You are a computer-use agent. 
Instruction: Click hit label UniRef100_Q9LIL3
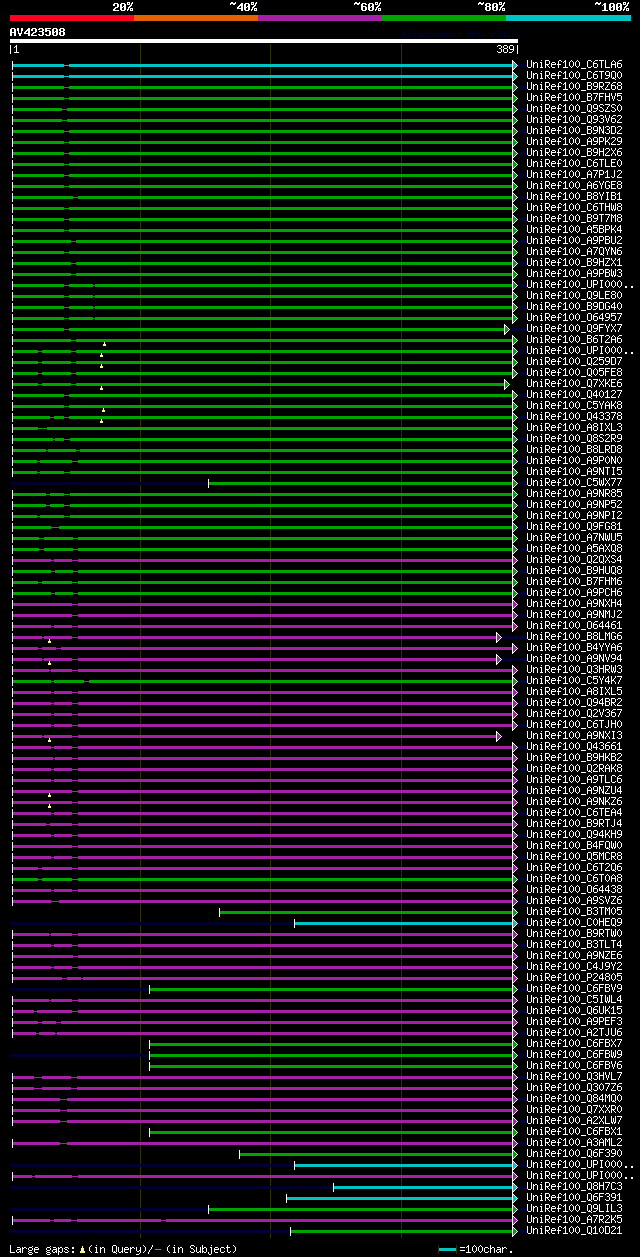[x=574, y=1208]
